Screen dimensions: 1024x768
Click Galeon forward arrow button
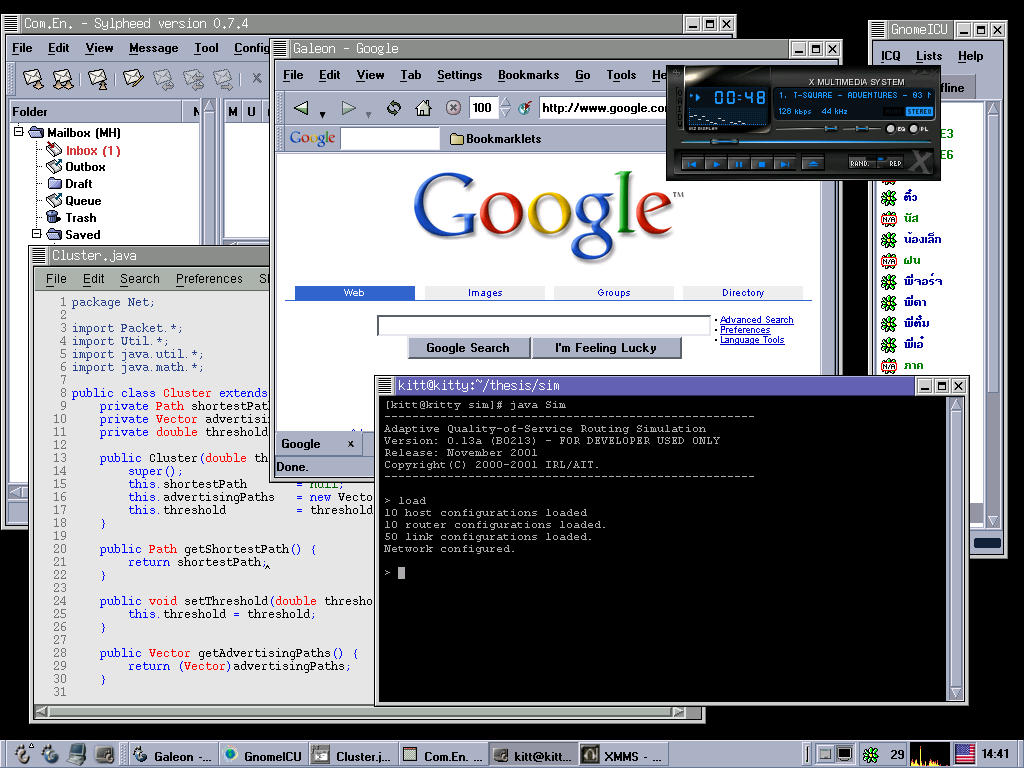[x=349, y=108]
